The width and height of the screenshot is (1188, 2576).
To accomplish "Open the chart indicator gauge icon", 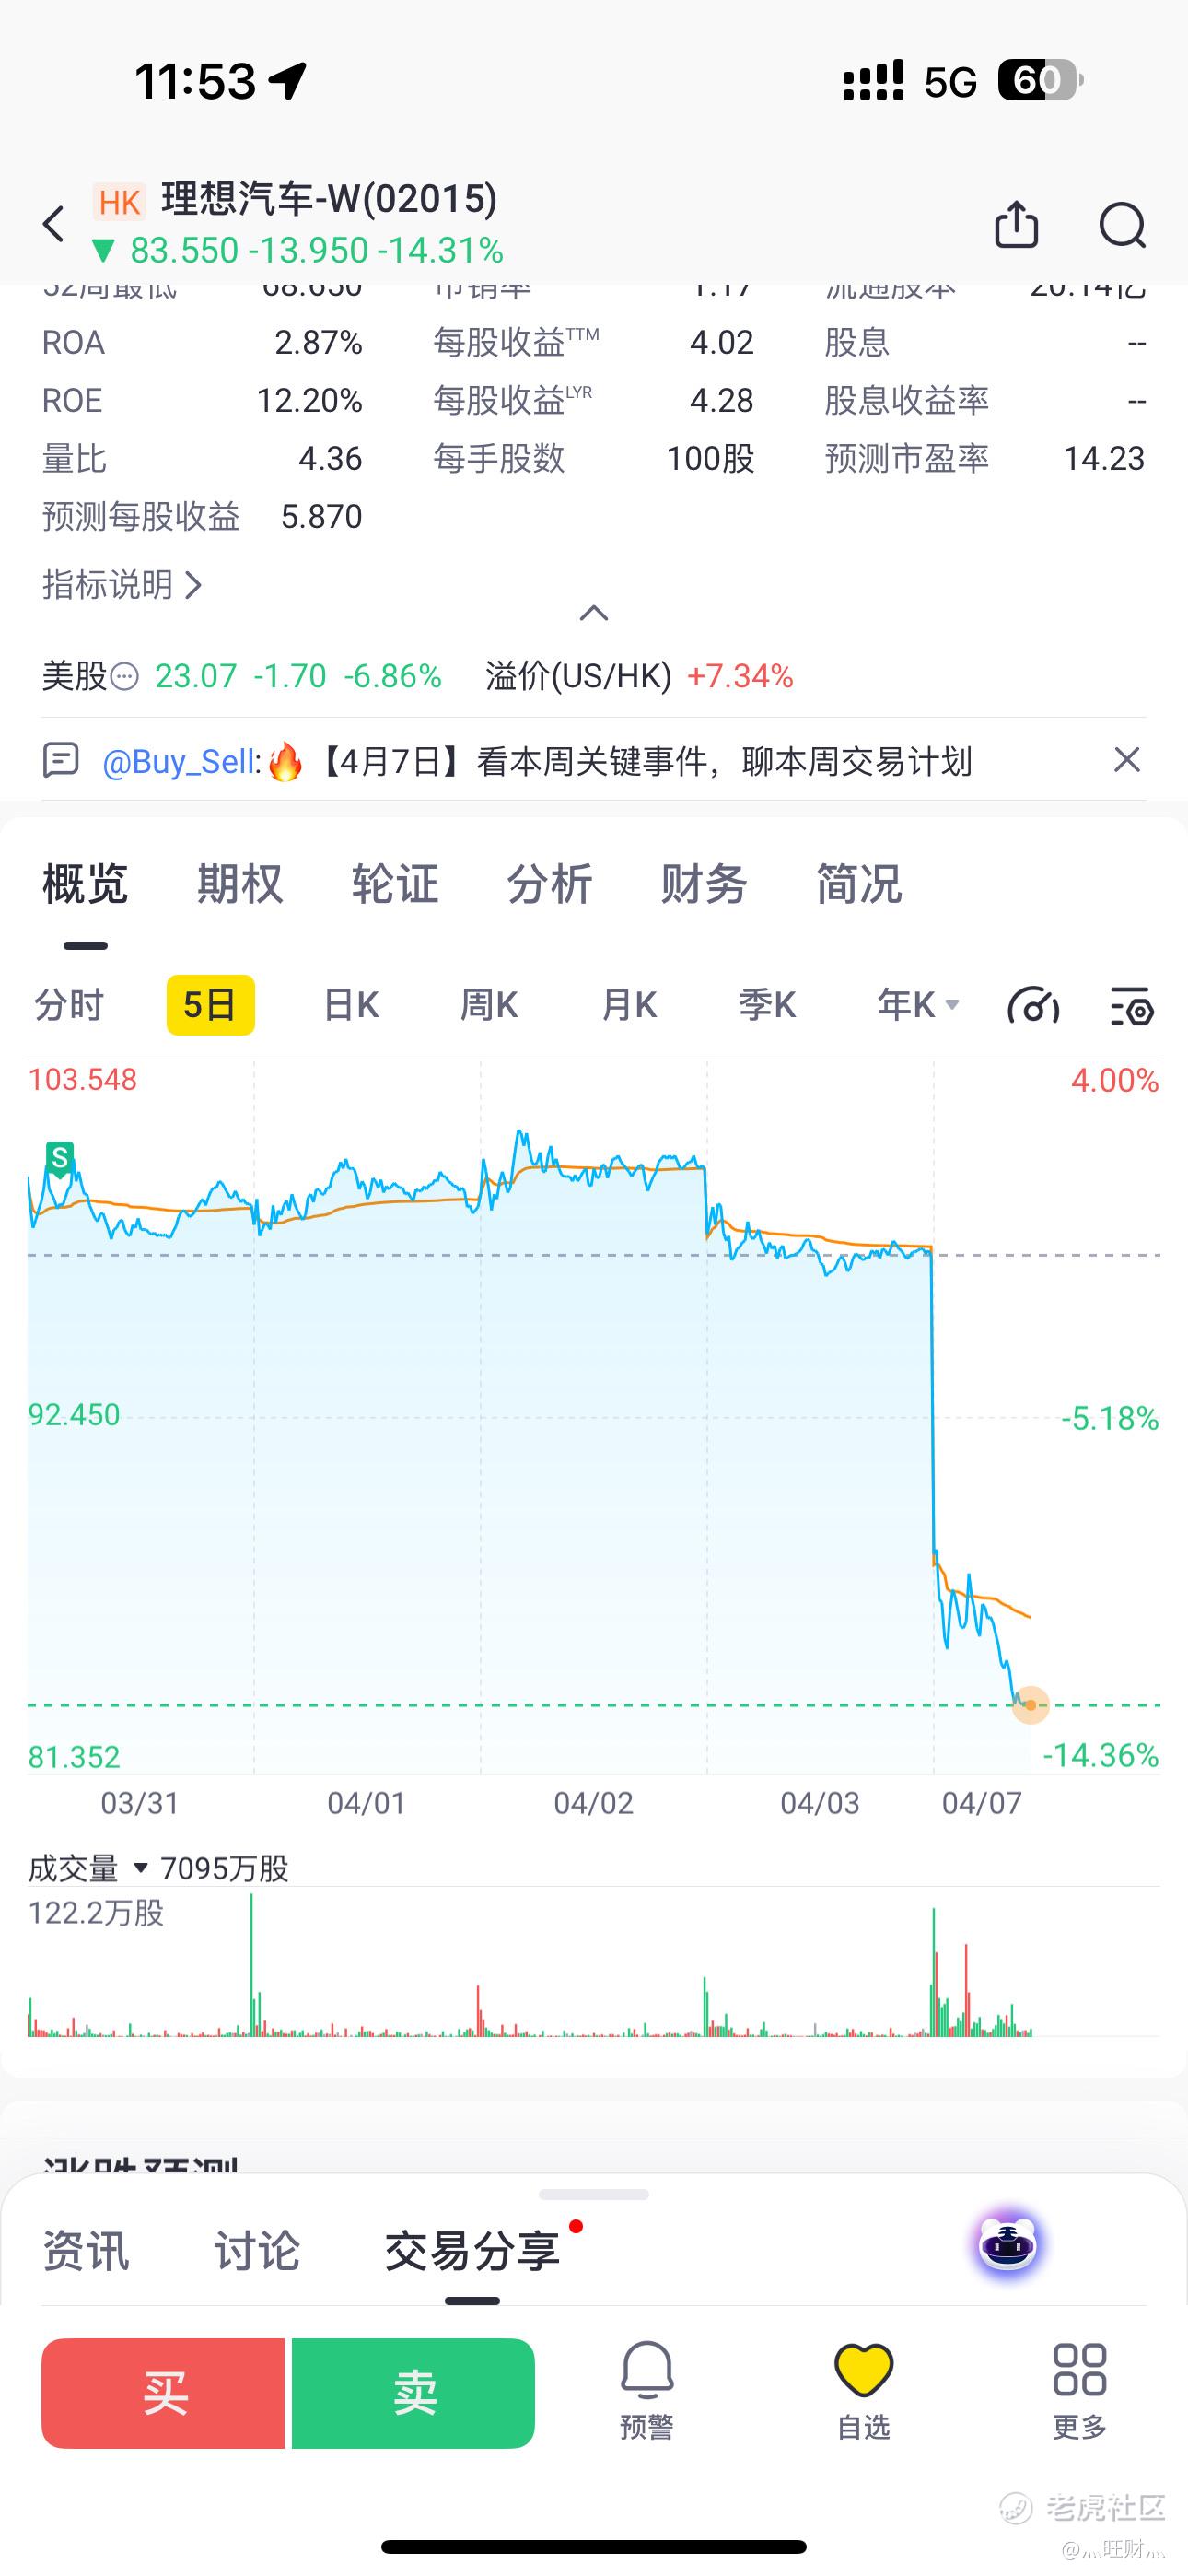I will pos(1033,1005).
